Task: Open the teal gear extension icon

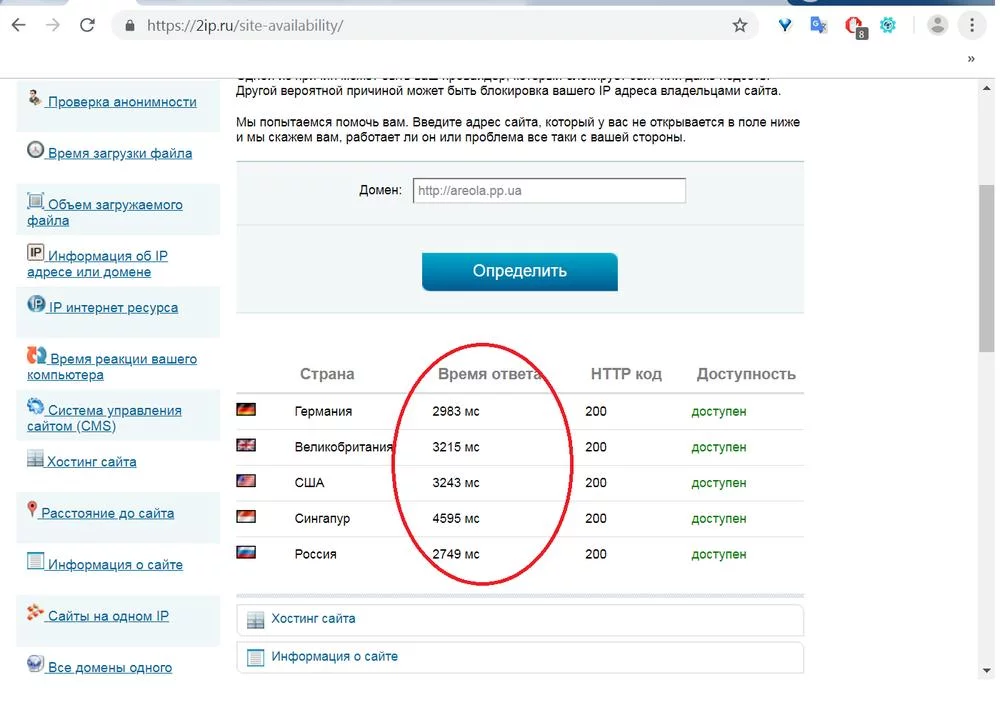Action: [x=888, y=26]
